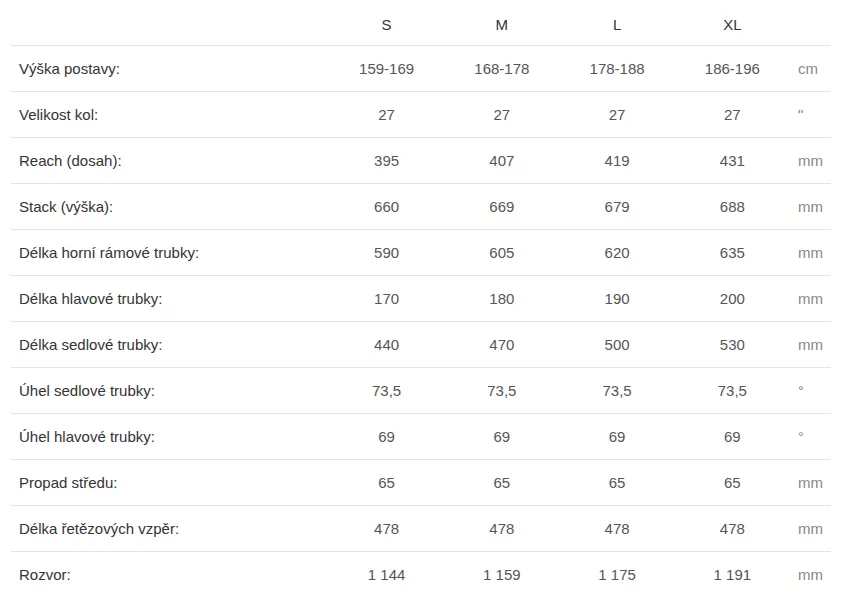Click the 'Rozvor:' row label
Image resolution: width=842 pixels, height=591 pixels.
coord(45,575)
